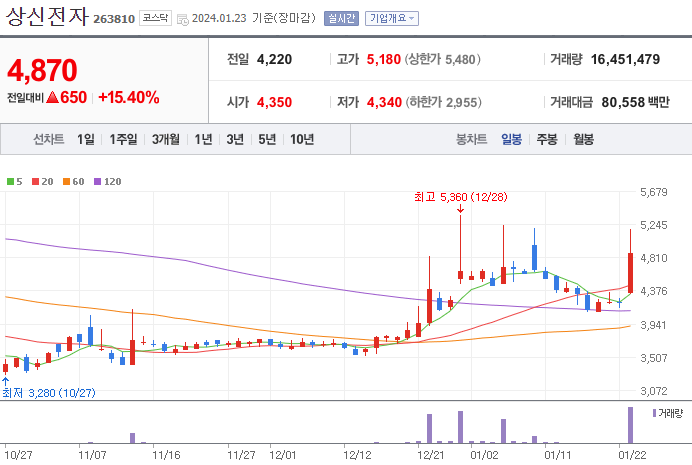Screen dimensions: 692x465
Task: Select the 1주일 line chart tab
Action: tap(123, 139)
